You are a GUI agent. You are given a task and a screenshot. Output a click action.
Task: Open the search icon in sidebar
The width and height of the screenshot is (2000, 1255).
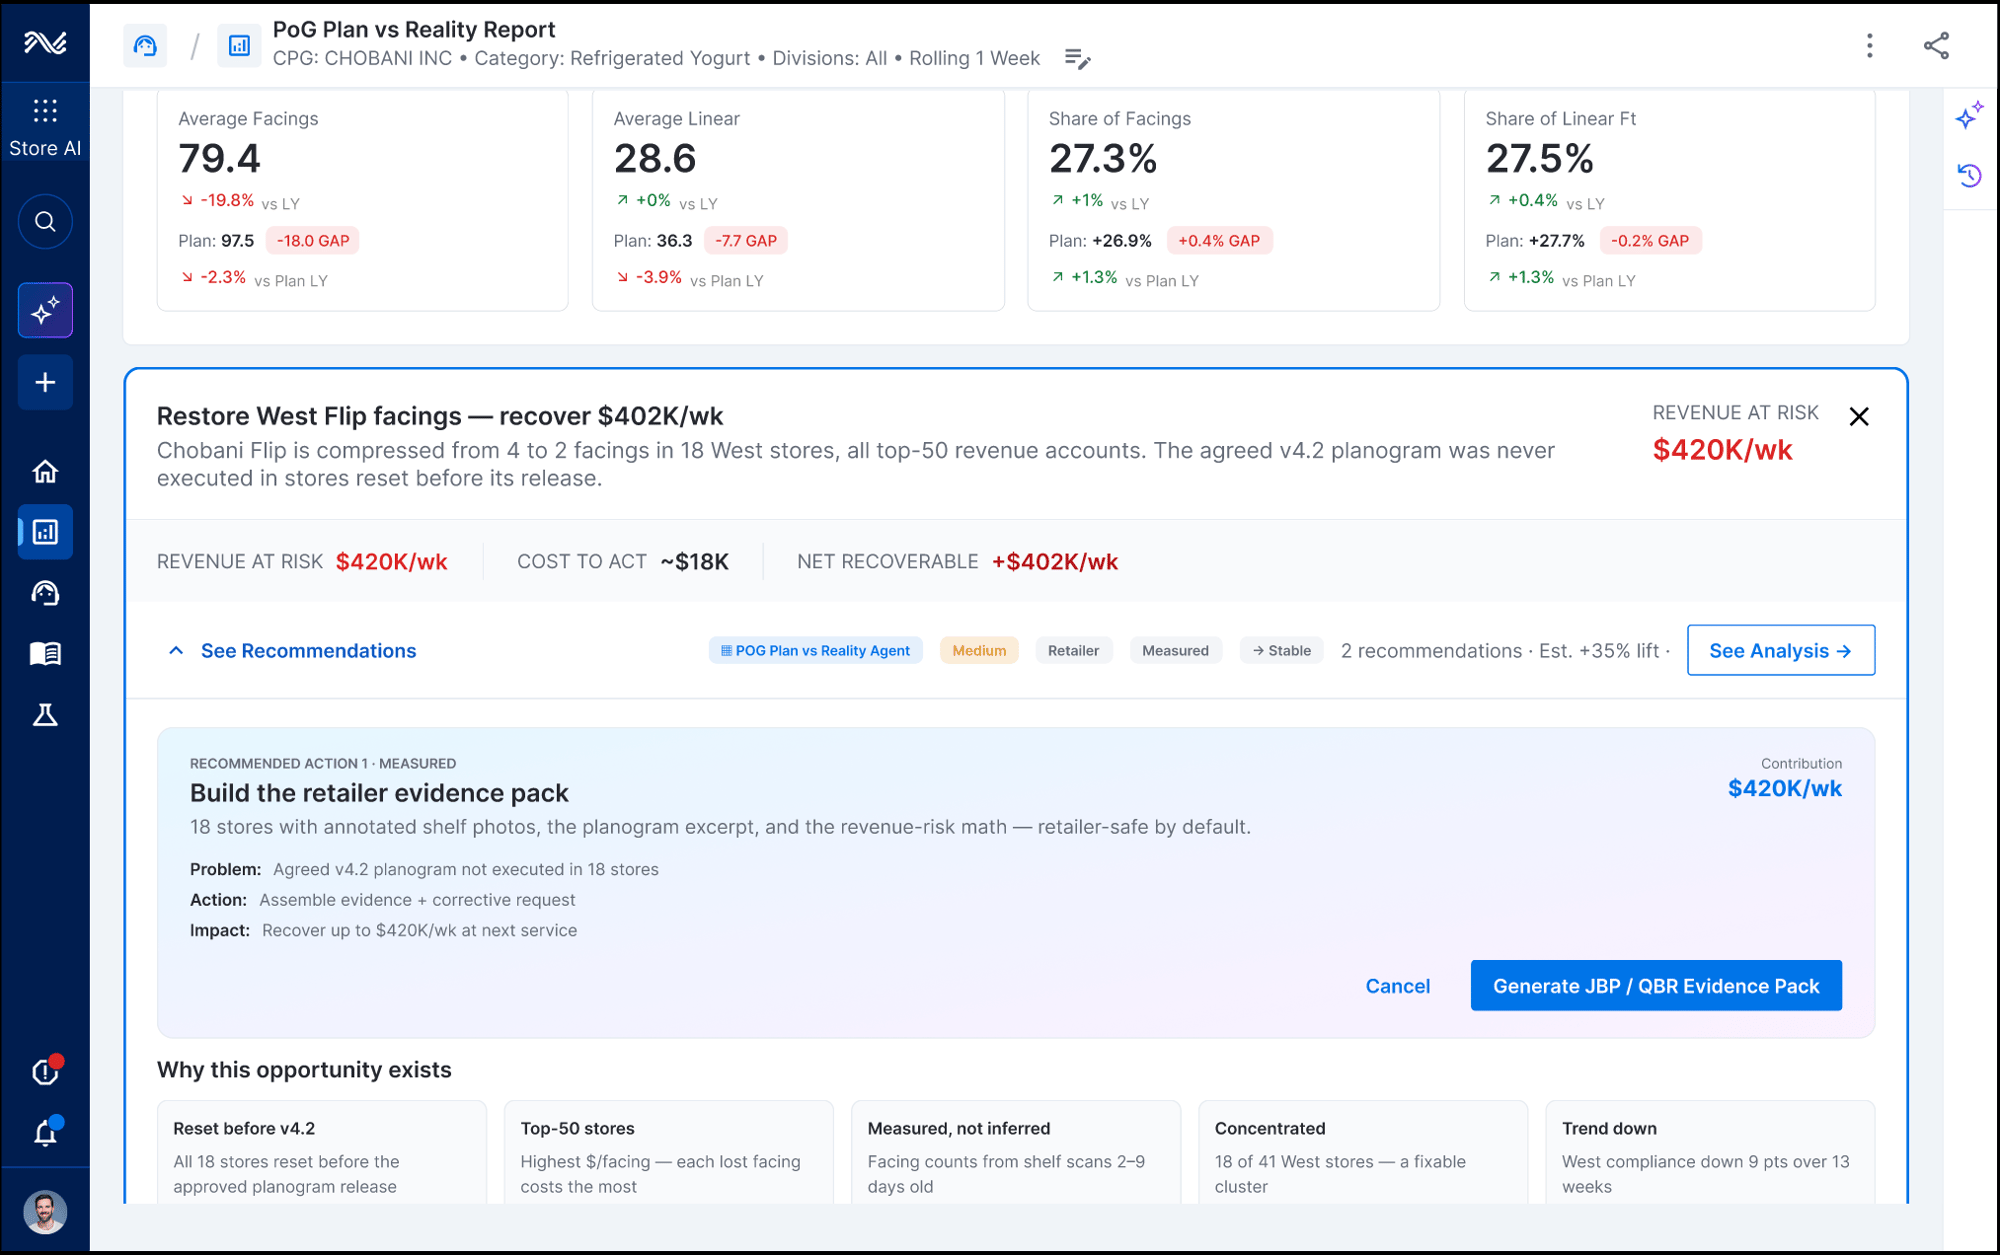click(x=45, y=222)
